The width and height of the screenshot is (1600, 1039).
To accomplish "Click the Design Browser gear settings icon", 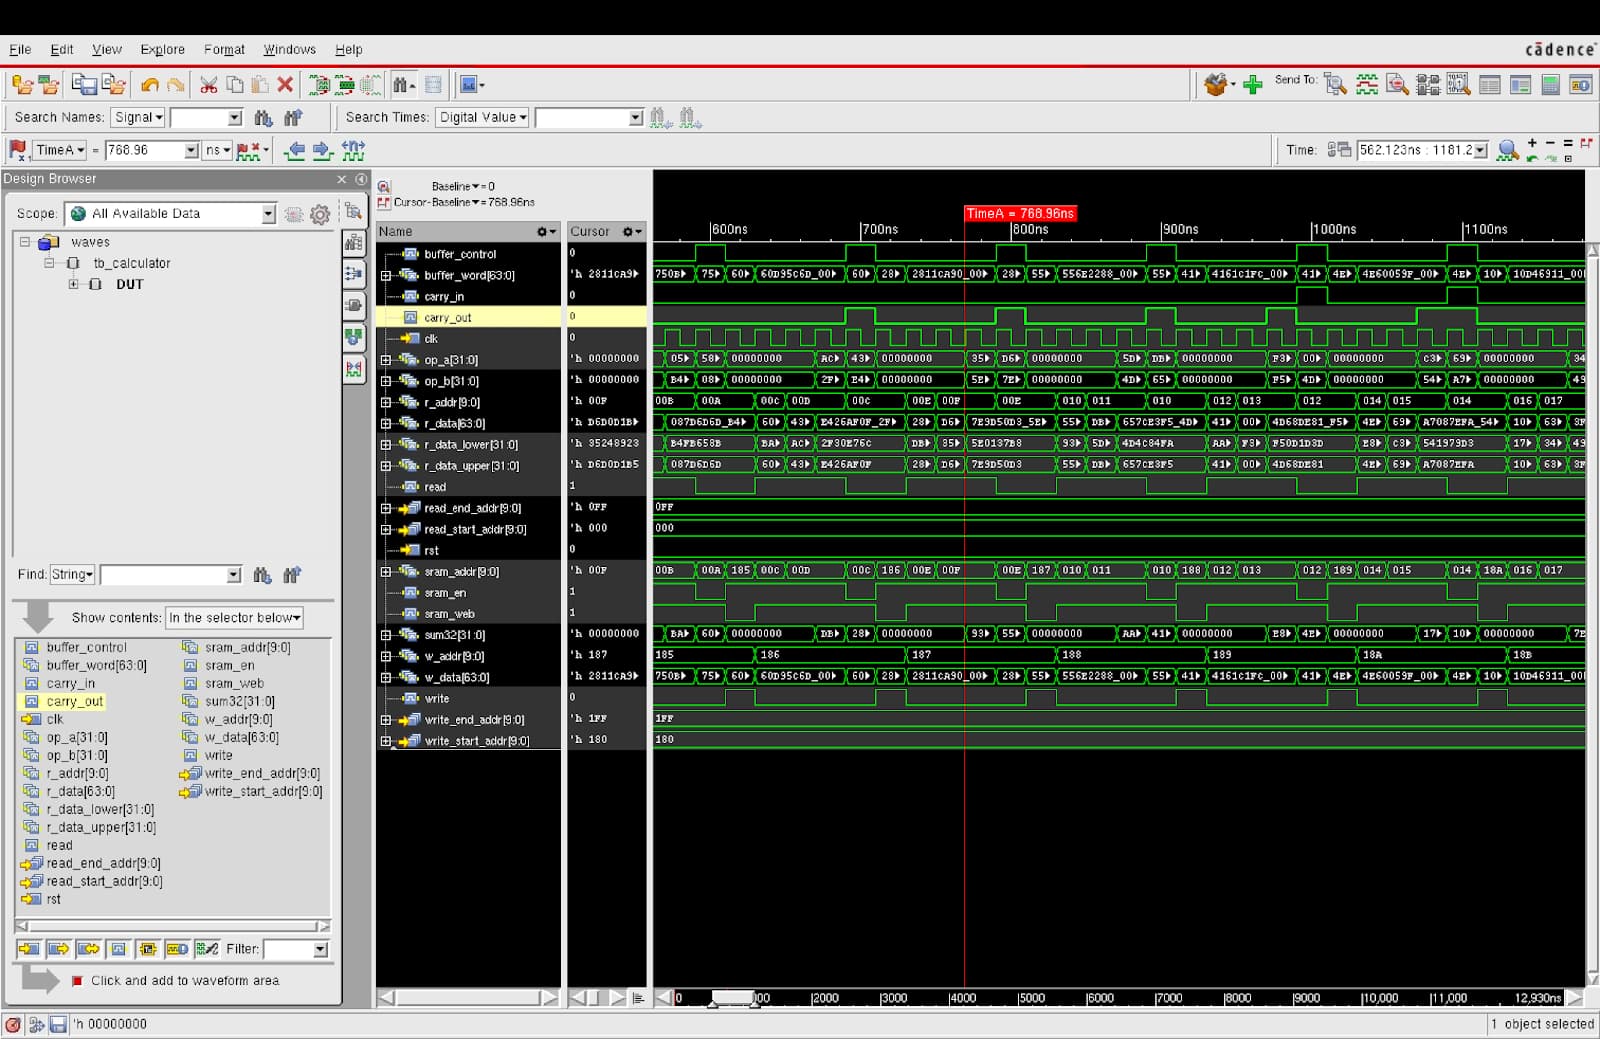I will [x=320, y=214].
